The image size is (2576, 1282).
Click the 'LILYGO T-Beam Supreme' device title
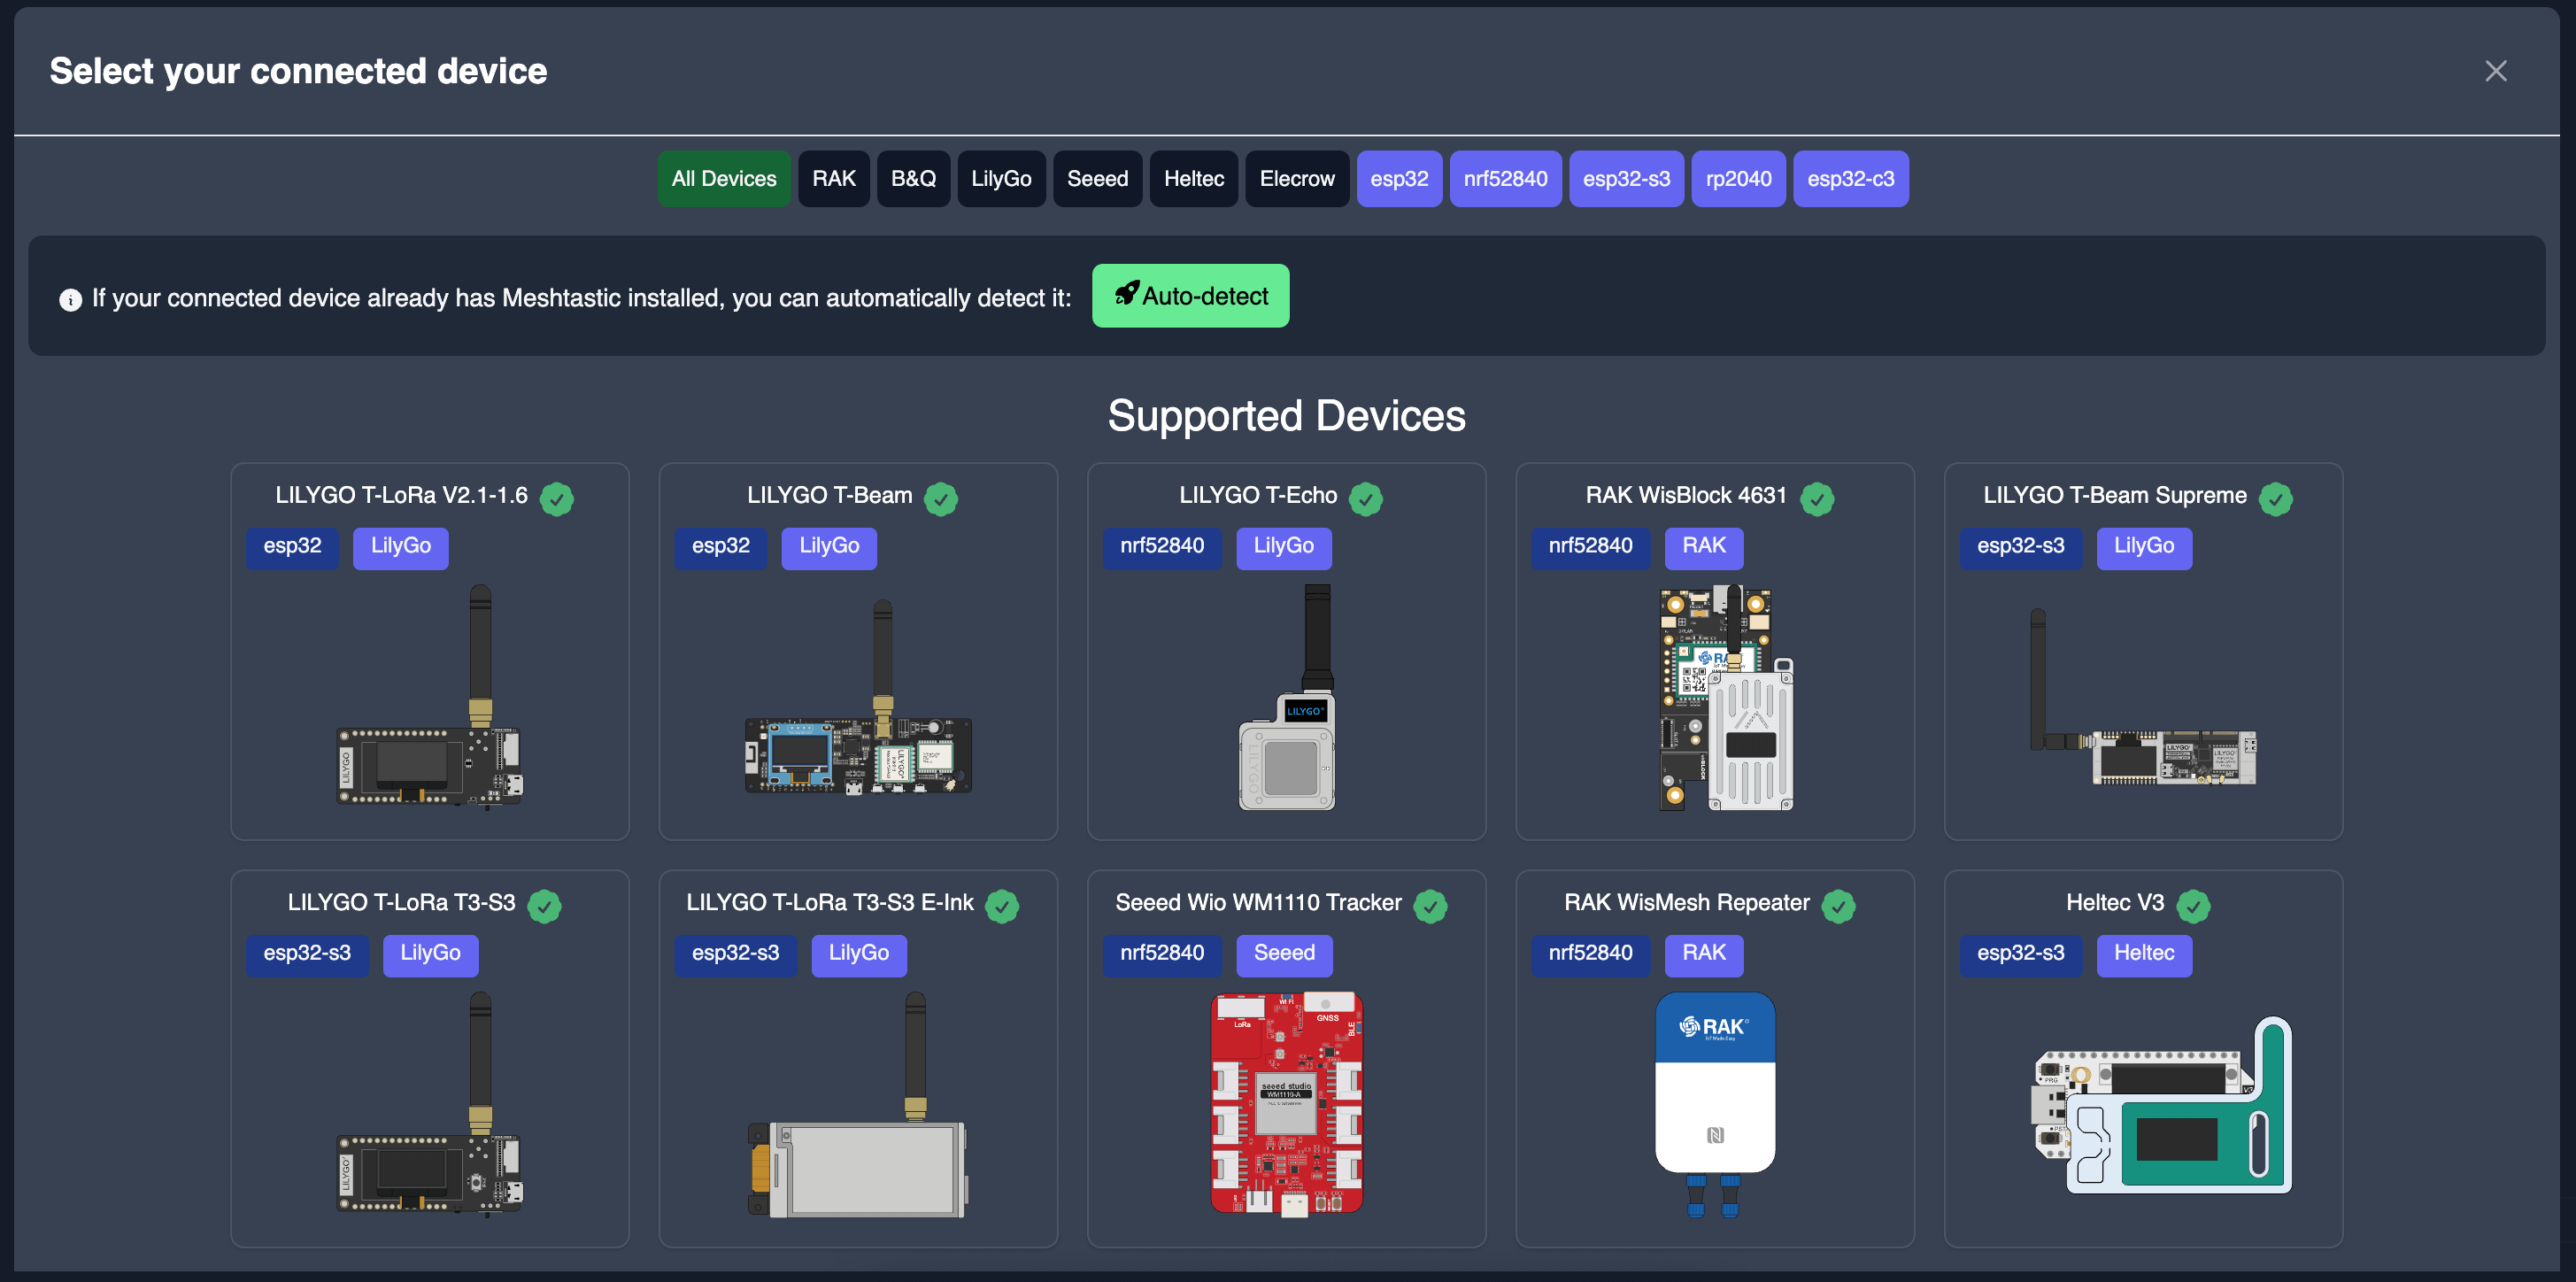coord(2115,496)
